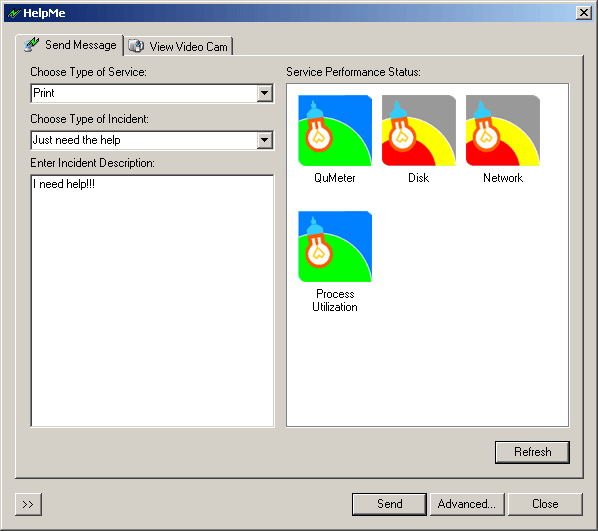Click the Disk performance icon

(x=419, y=130)
